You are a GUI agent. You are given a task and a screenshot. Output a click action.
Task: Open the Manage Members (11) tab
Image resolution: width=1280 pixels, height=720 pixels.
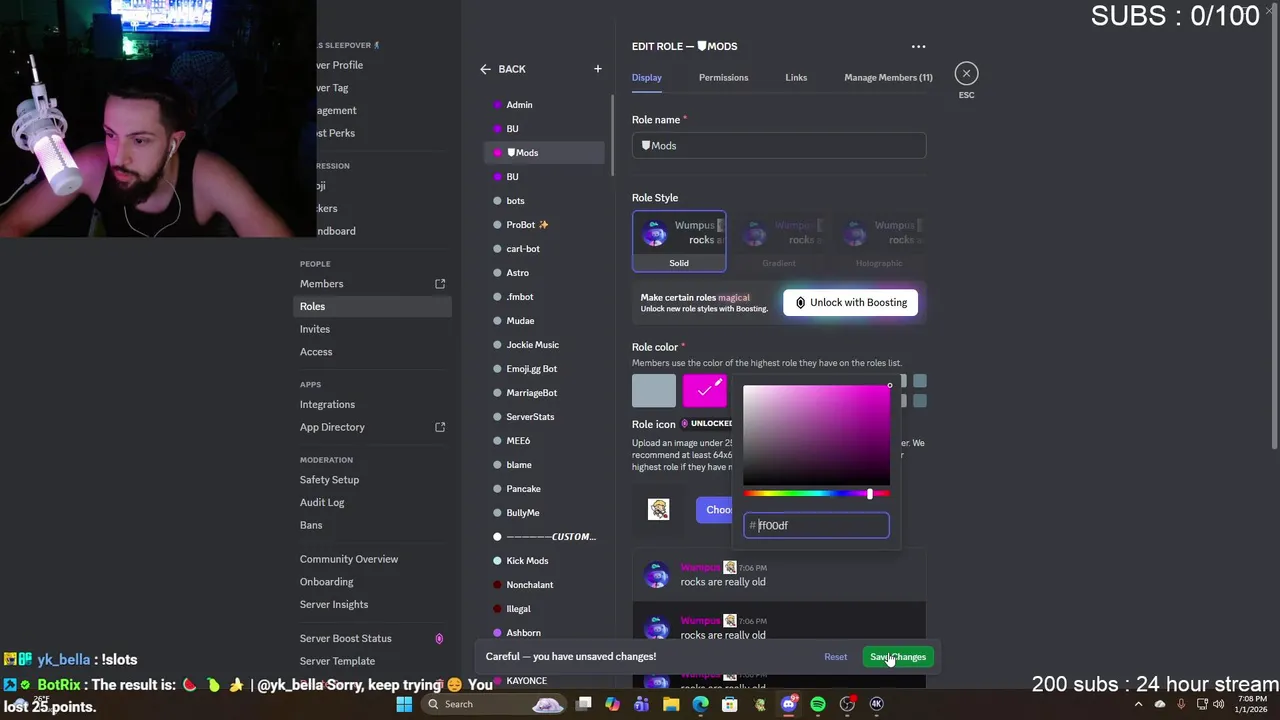click(x=888, y=78)
